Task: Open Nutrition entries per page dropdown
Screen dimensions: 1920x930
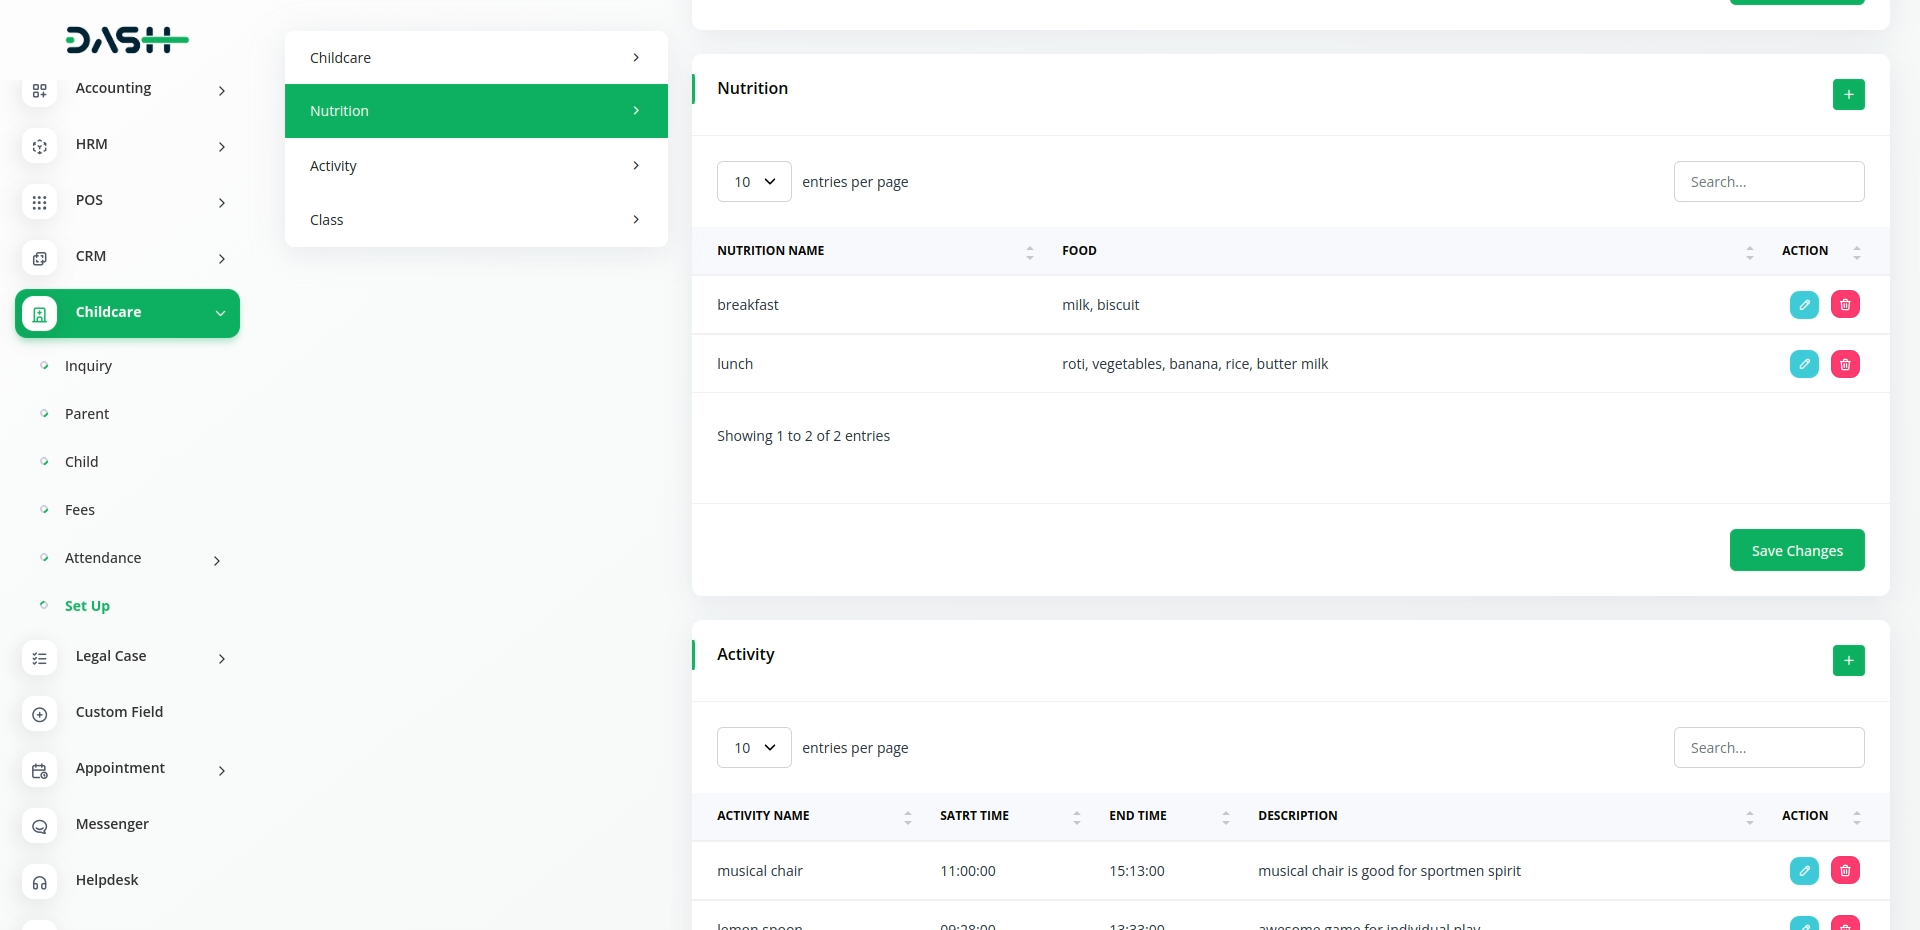Action: 754,182
